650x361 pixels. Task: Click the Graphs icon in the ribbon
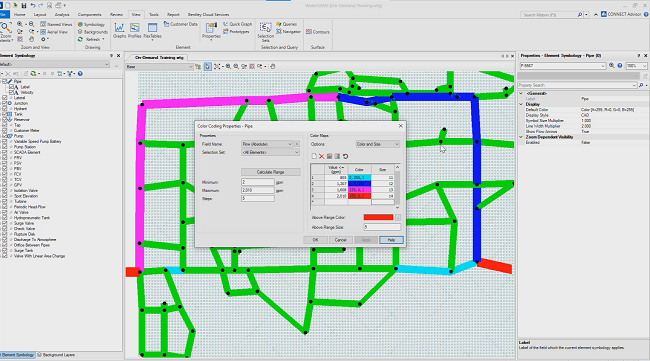tap(119, 31)
